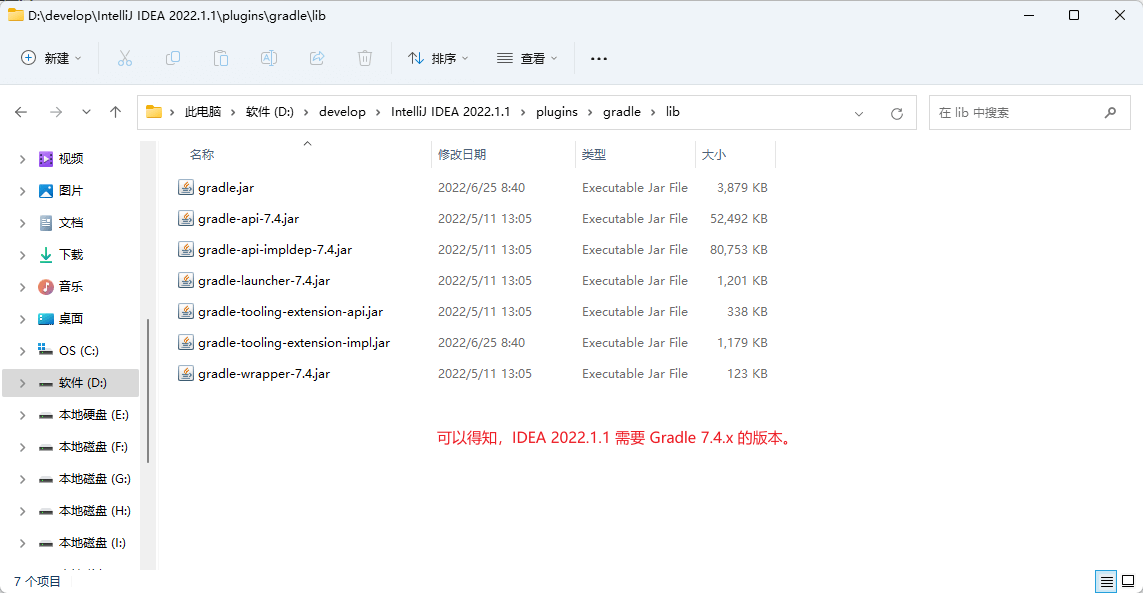Switch to details view icon in status bar
Image resolution: width=1143 pixels, height=593 pixels.
point(1107,581)
